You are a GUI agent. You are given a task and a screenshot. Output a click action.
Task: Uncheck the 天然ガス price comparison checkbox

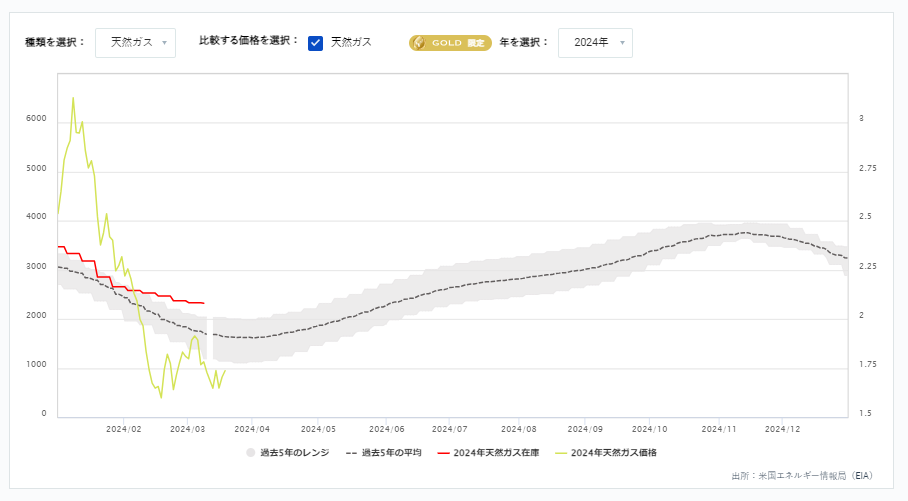tap(316, 43)
